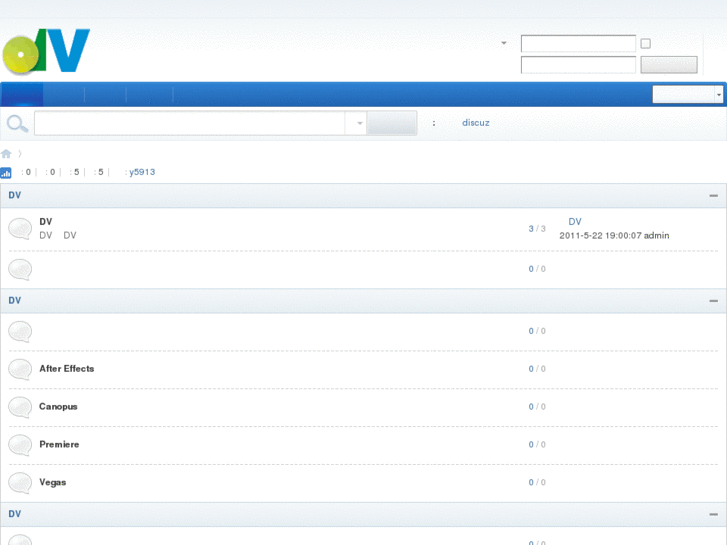Open the discuz hot search link

[476, 123]
